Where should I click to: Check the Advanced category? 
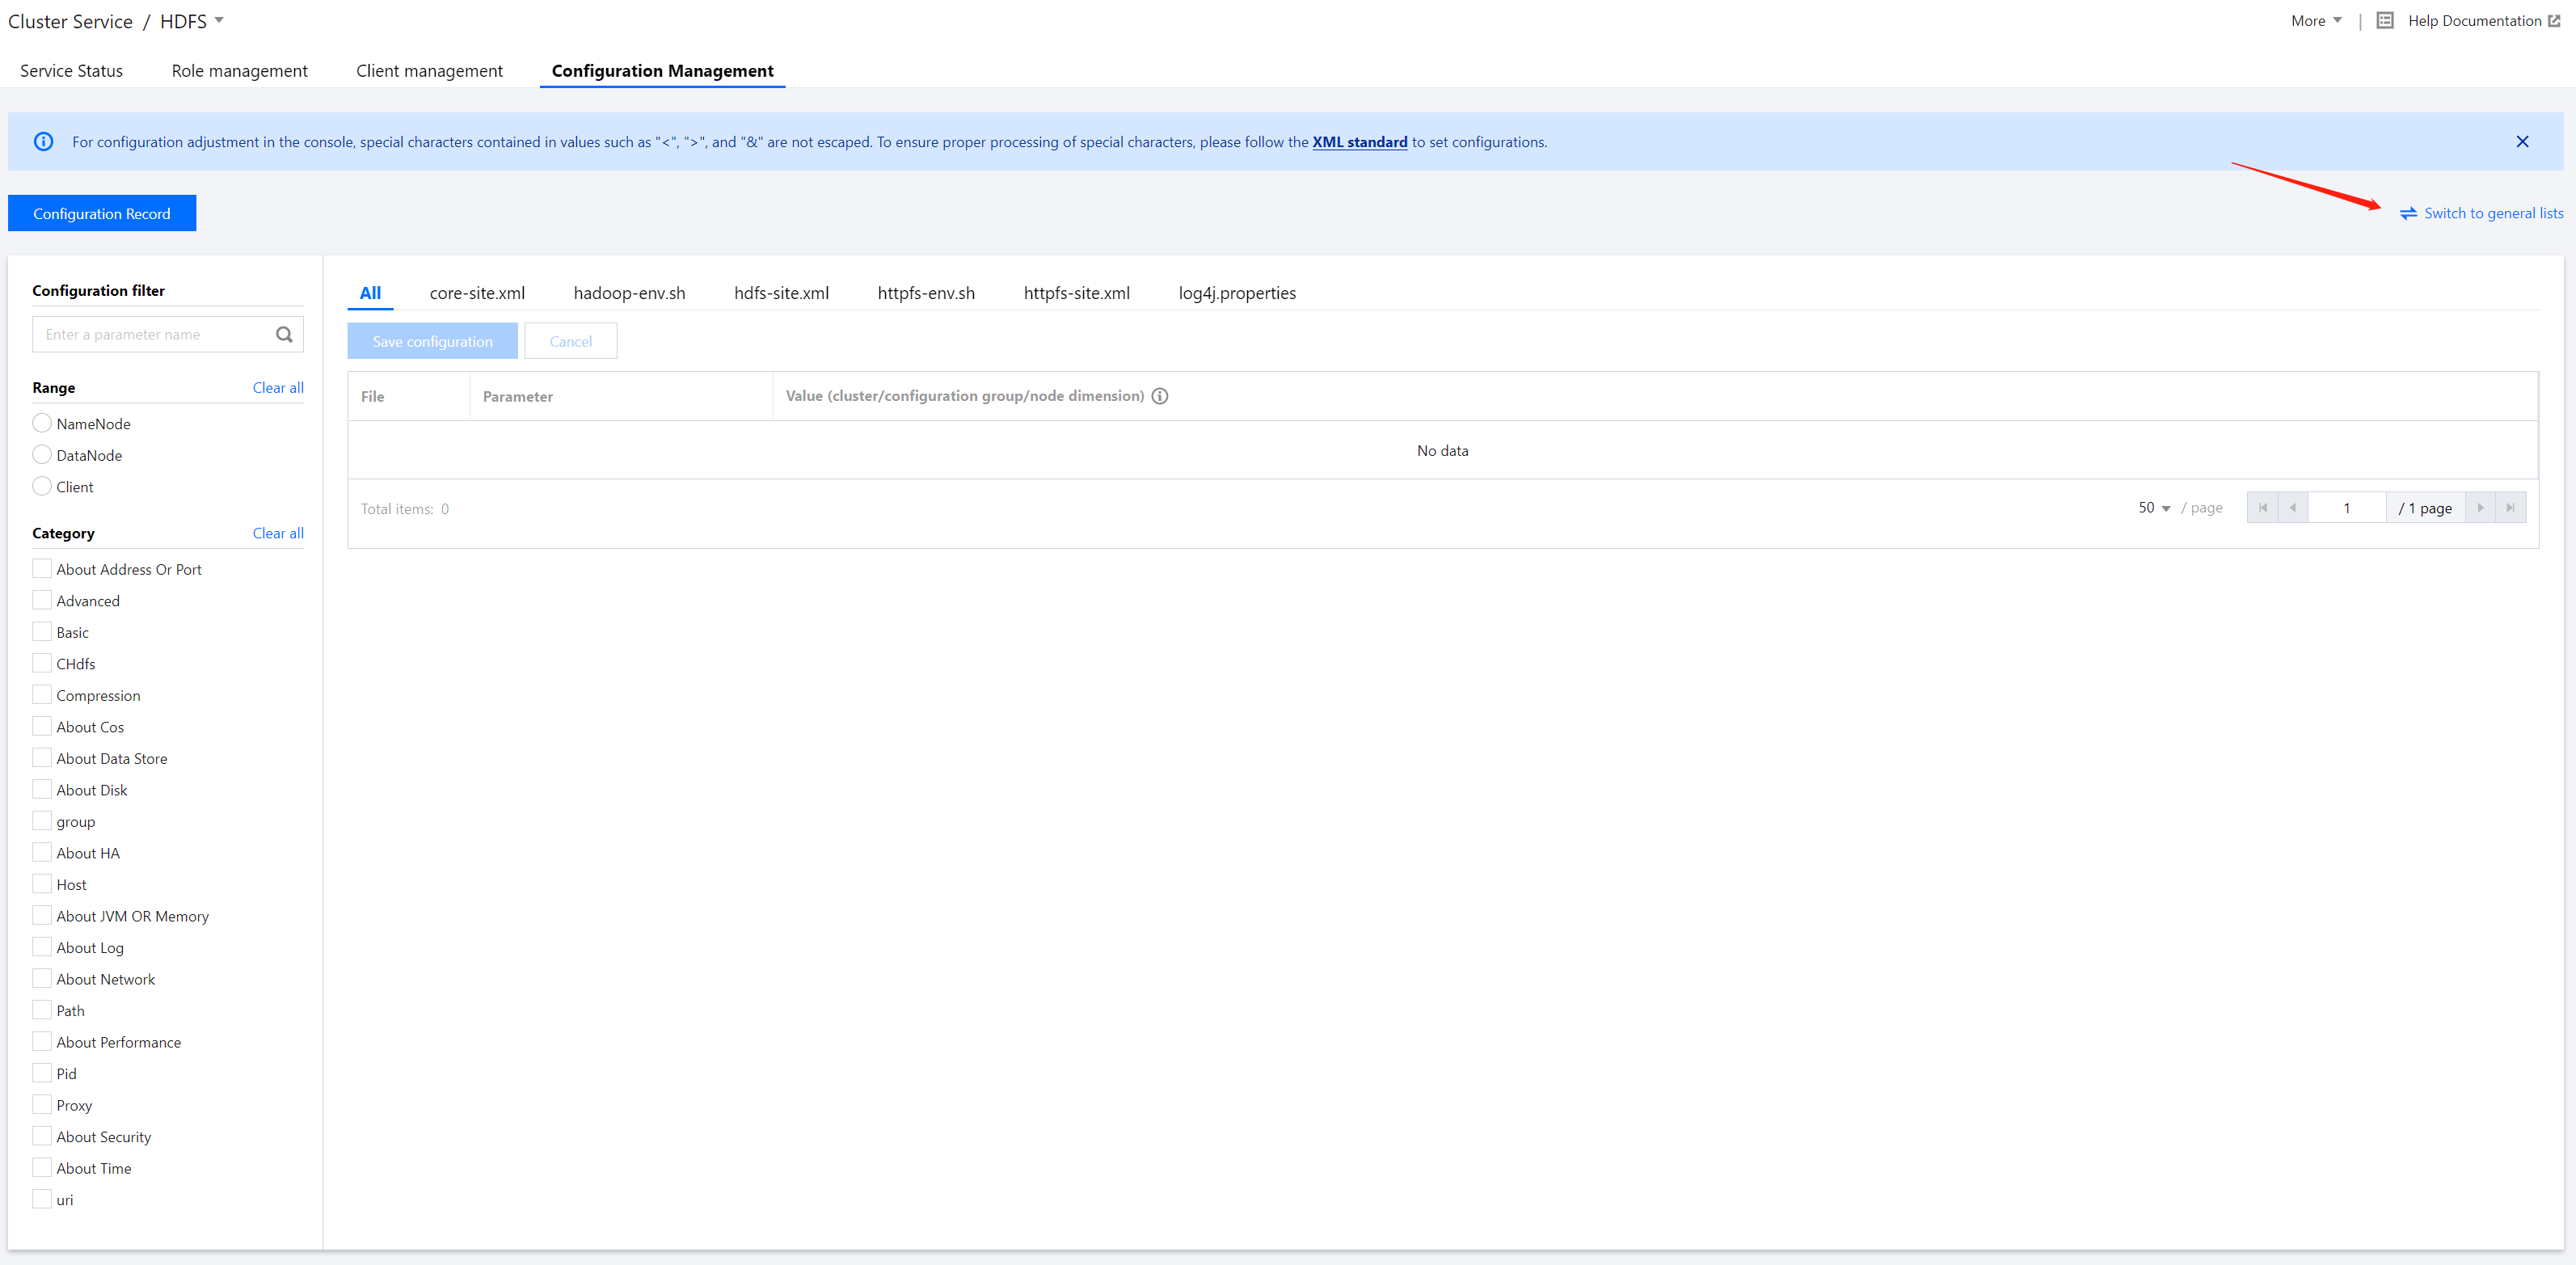coord(42,601)
